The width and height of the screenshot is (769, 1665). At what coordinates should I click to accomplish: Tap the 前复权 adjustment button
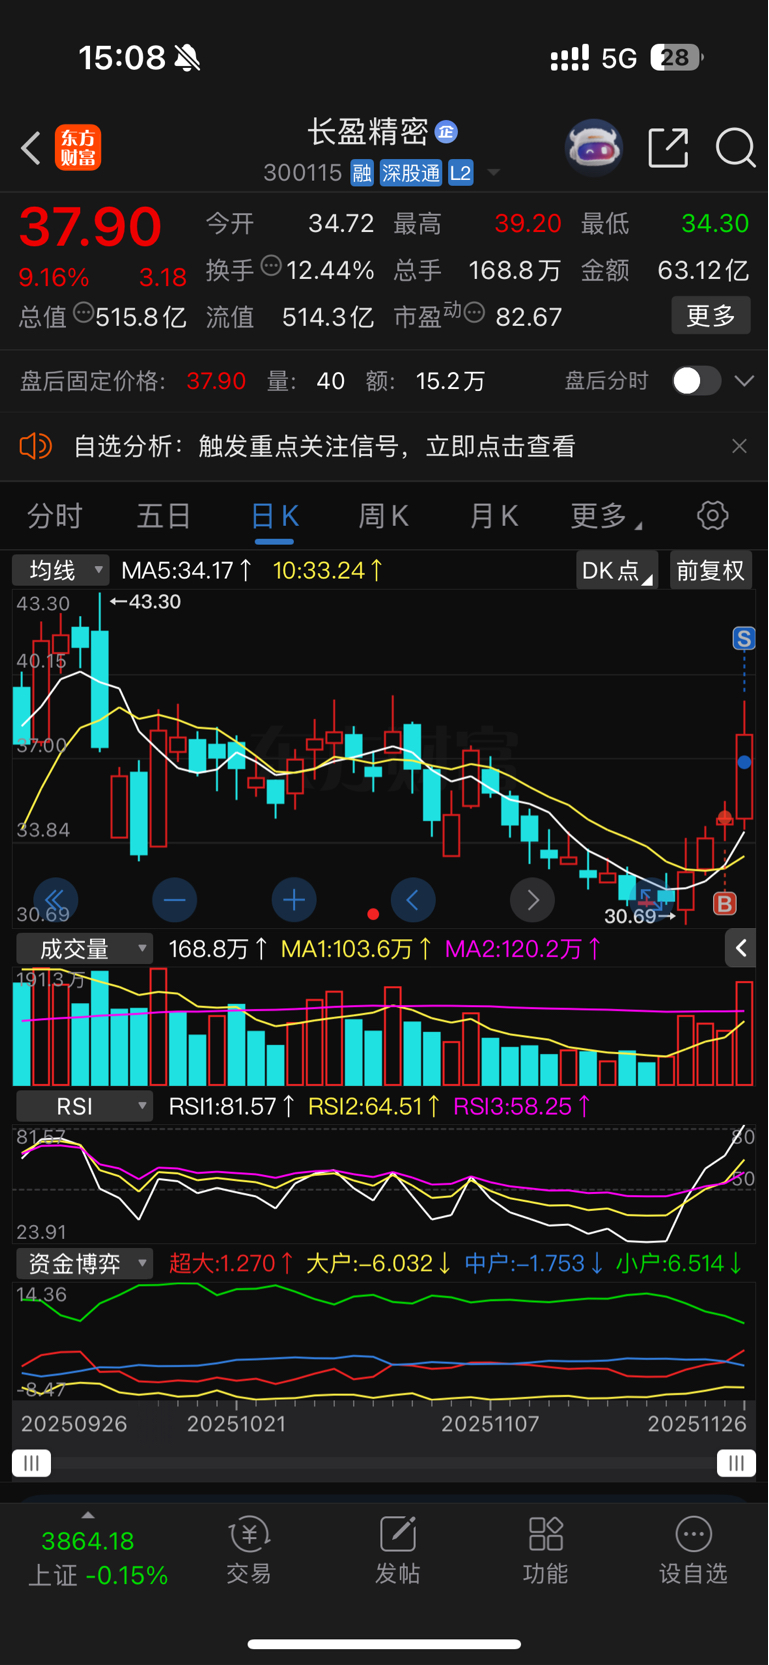[x=711, y=570]
